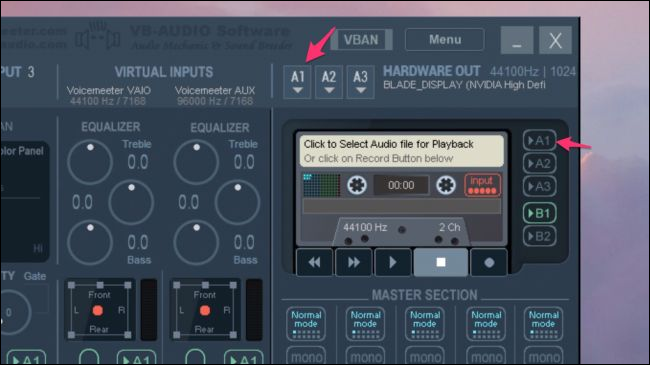This screenshot has width=650, height=365.
Task: Click the left cassette reel icon
Action: point(357,185)
